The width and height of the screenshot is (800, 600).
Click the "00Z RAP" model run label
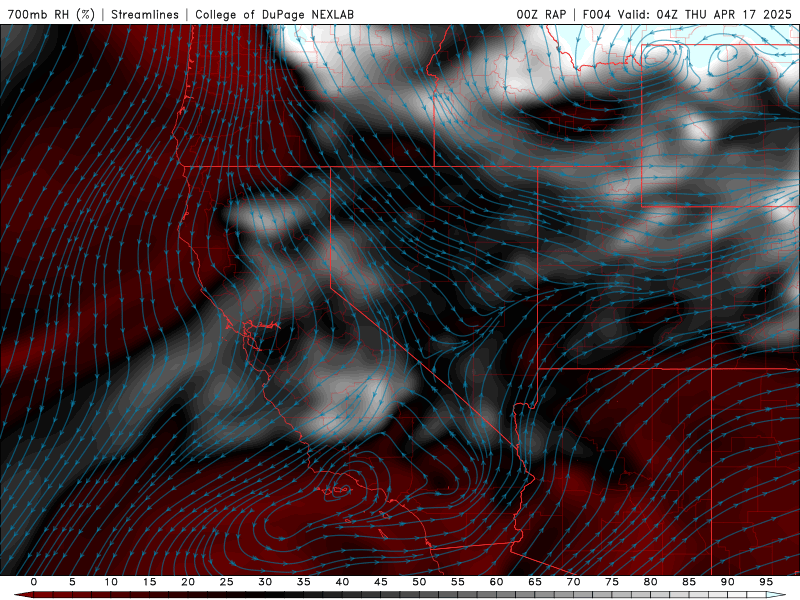pyautogui.click(x=541, y=14)
